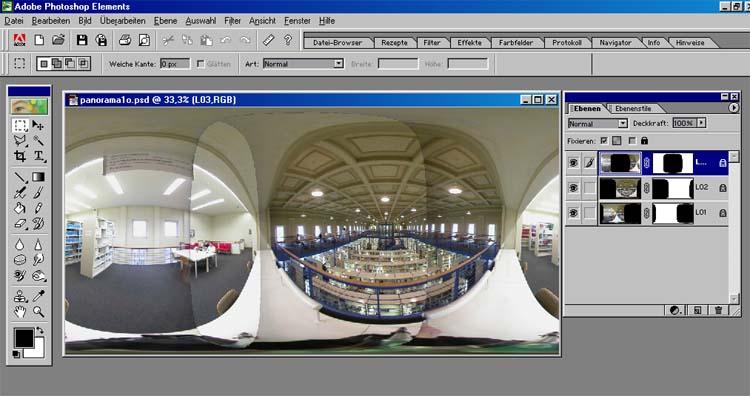
Task: Open the Ebene menu
Action: click(165, 21)
